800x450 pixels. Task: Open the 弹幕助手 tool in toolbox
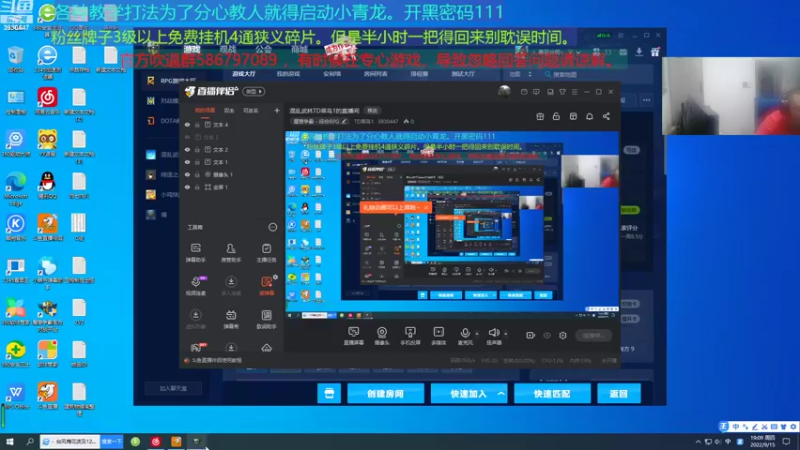(x=195, y=253)
